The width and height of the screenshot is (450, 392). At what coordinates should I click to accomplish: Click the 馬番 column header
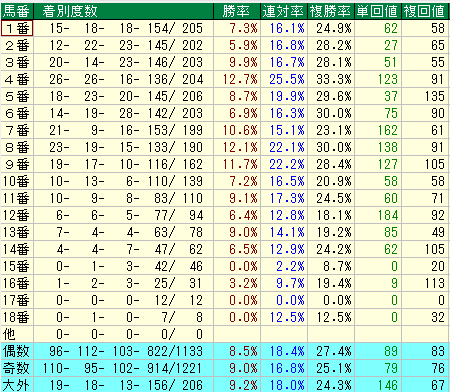[17, 11]
